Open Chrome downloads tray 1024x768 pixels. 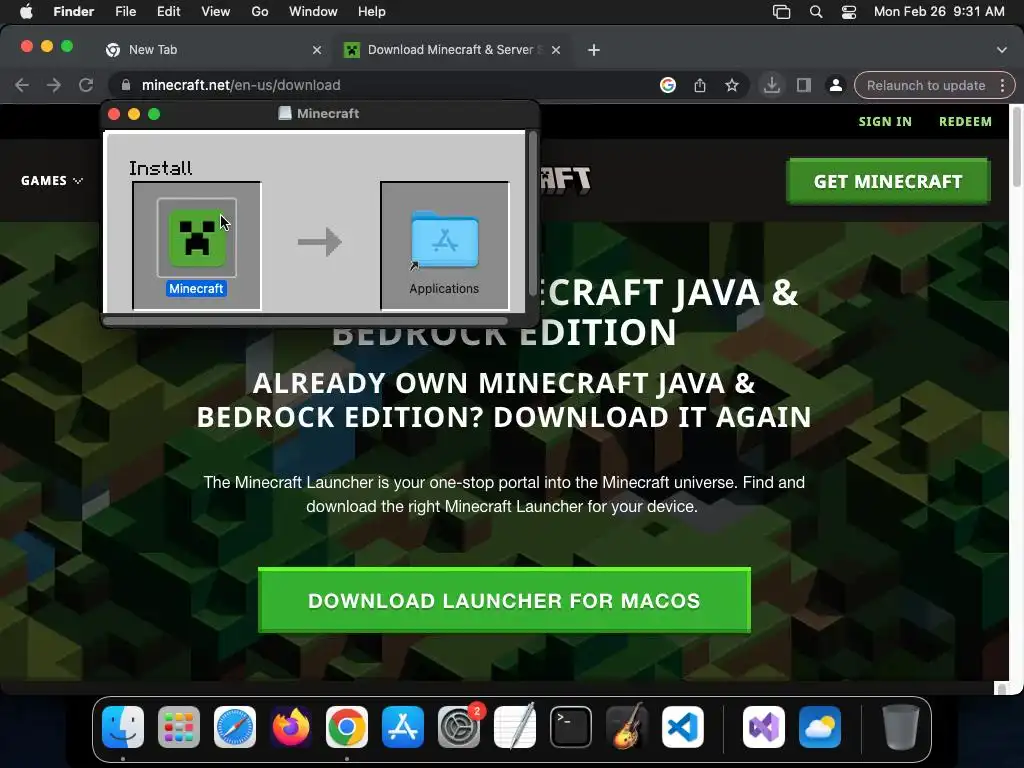click(771, 86)
